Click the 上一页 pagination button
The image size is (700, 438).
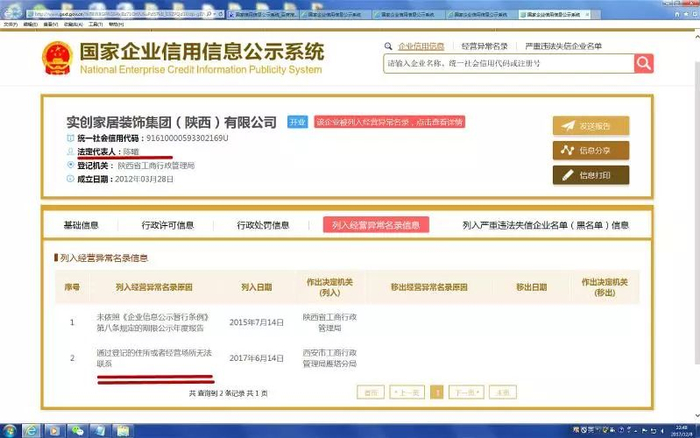point(407,392)
